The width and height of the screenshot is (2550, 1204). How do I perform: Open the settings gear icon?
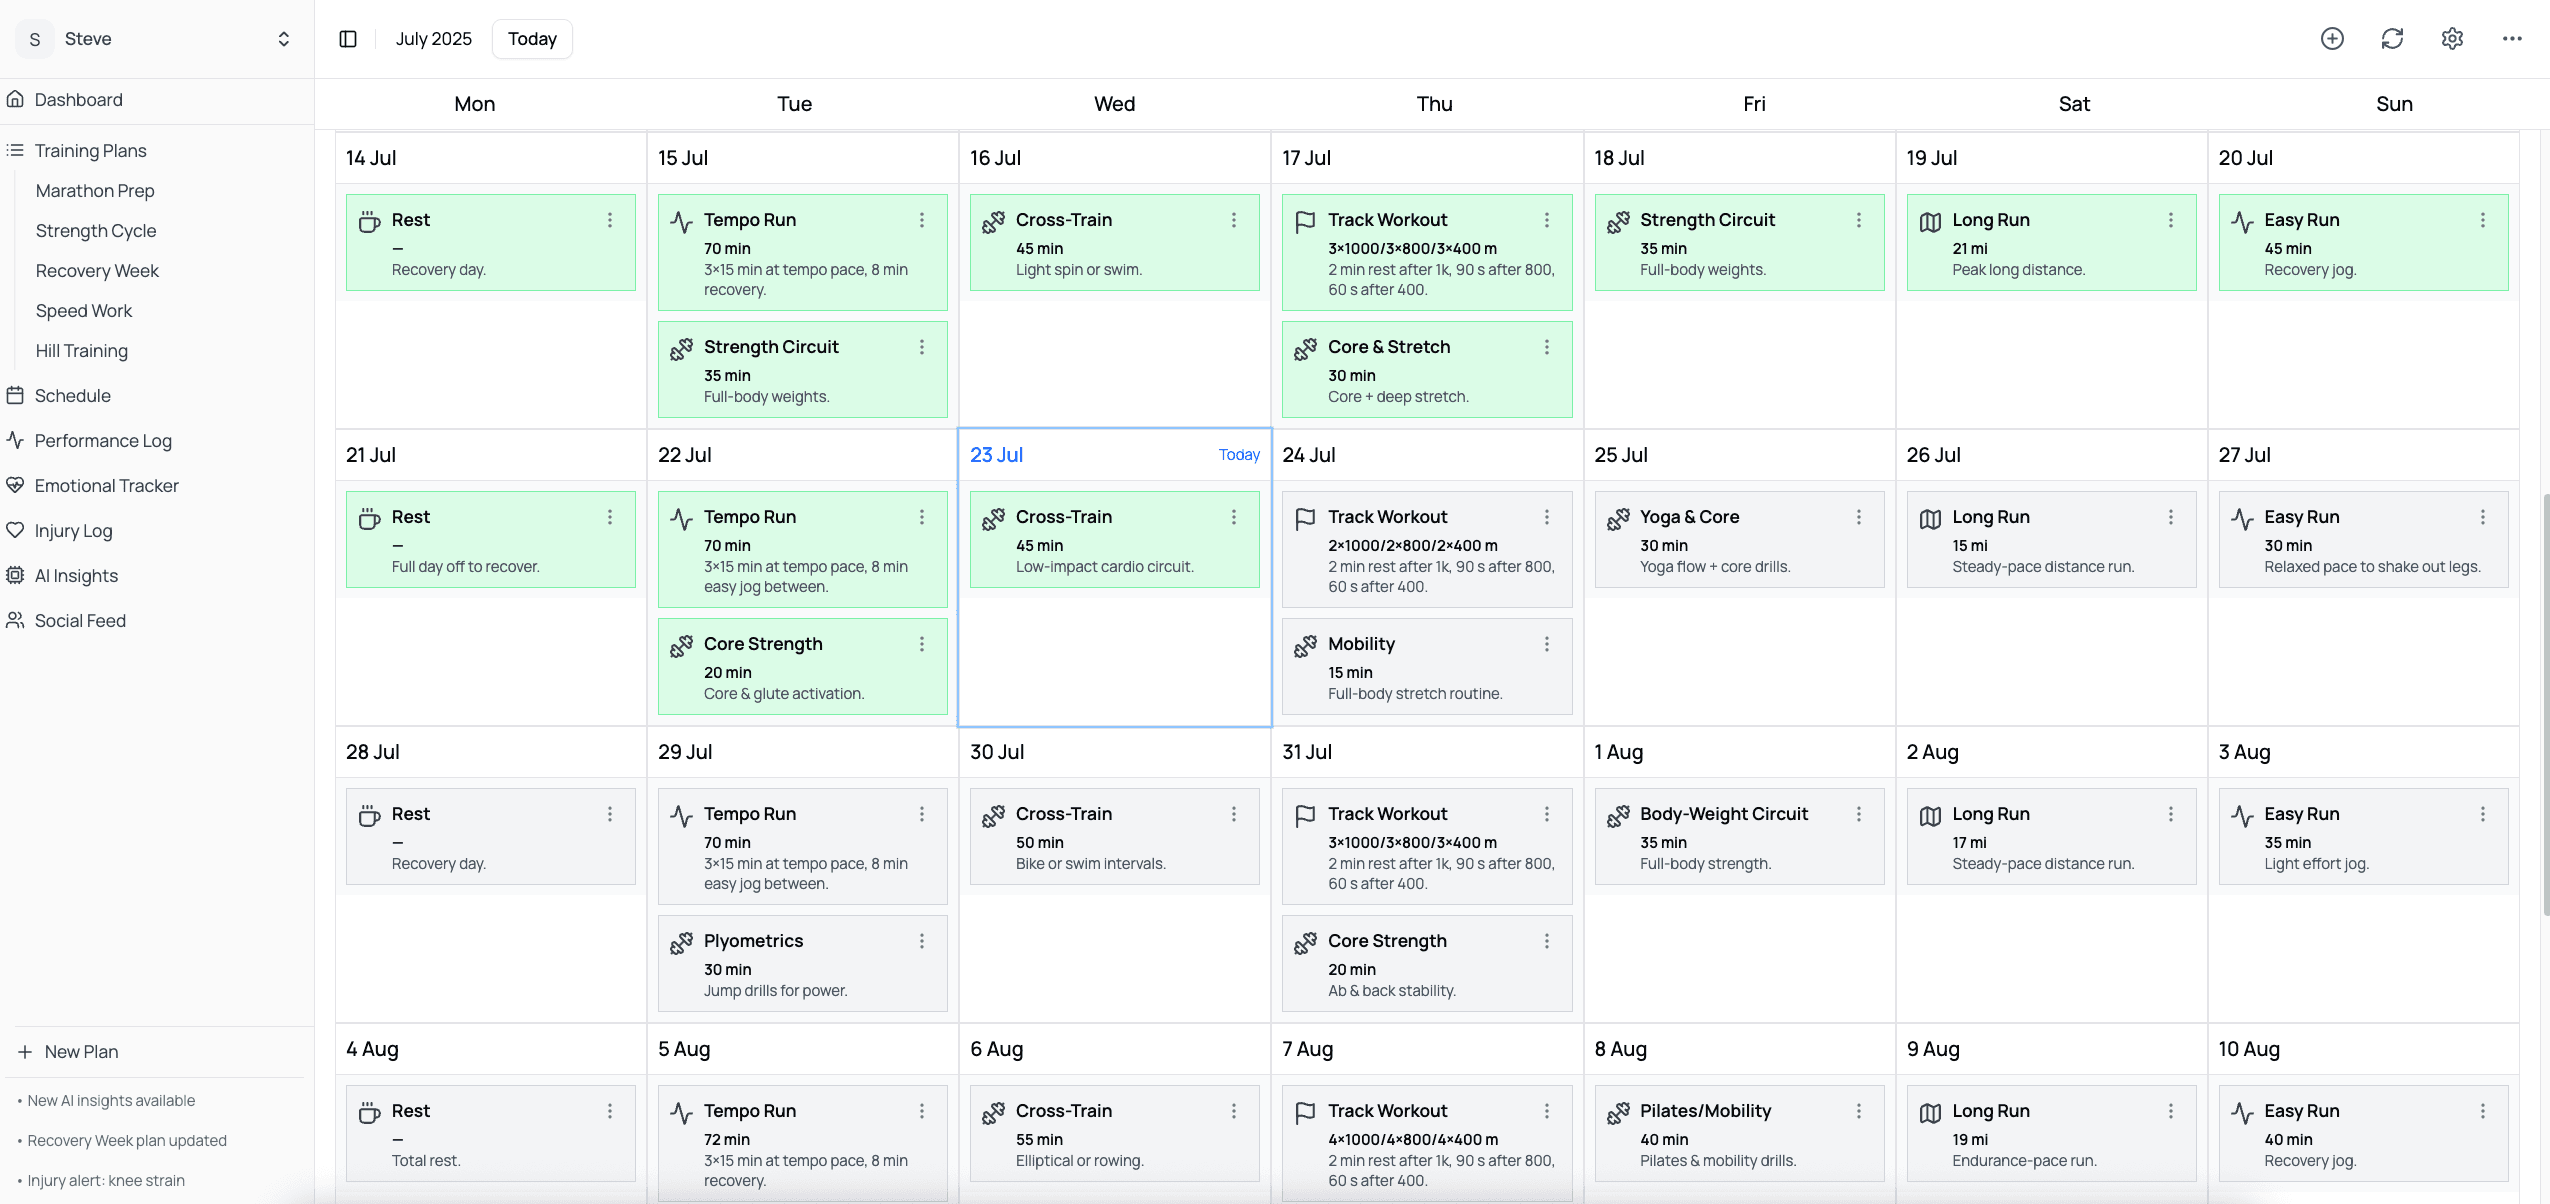tap(2452, 39)
